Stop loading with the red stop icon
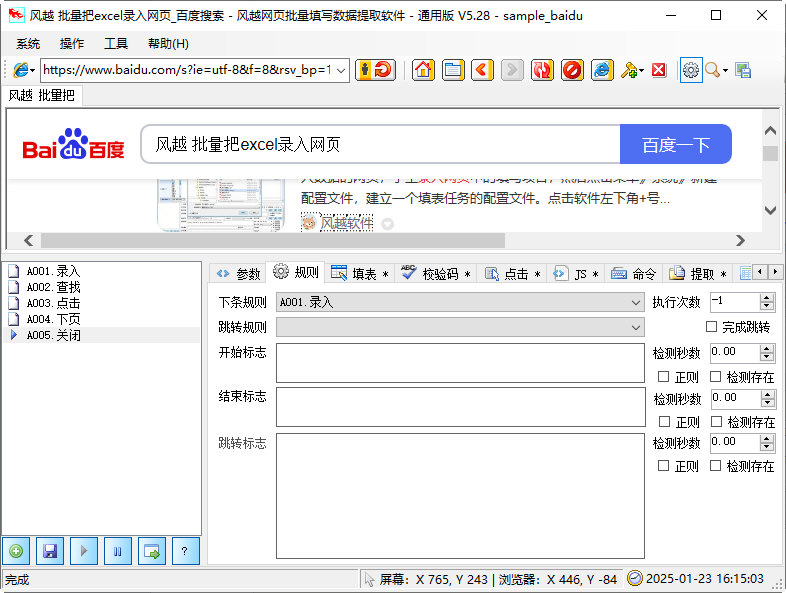This screenshot has width=786, height=593. click(x=572, y=70)
